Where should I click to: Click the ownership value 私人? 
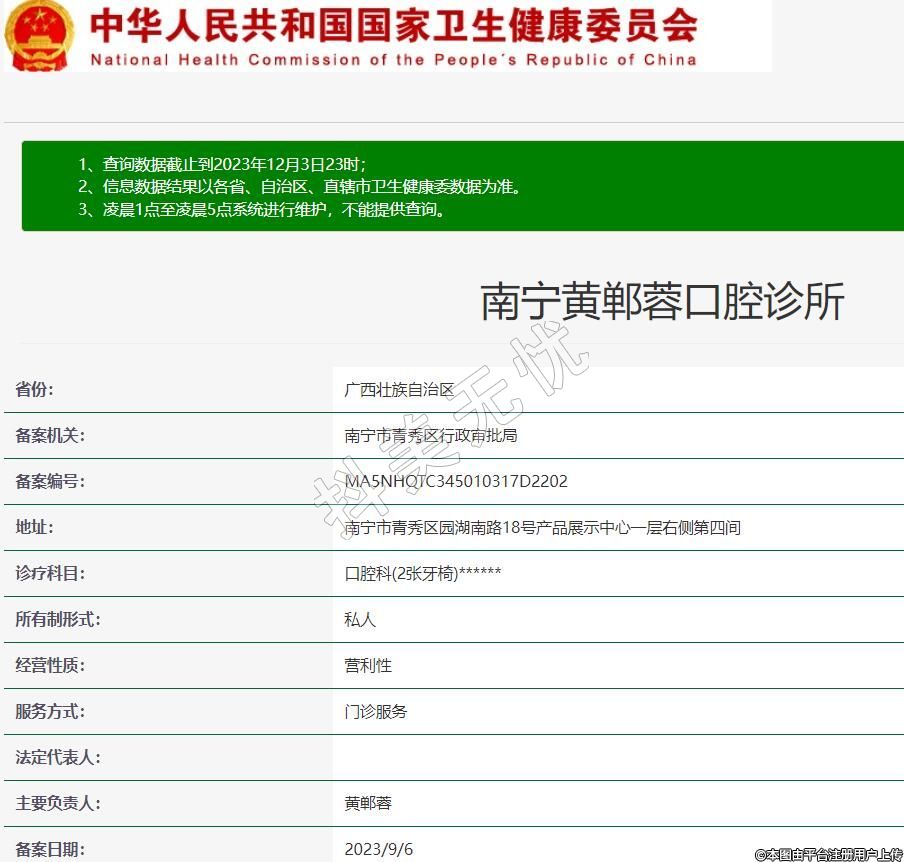(360, 619)
